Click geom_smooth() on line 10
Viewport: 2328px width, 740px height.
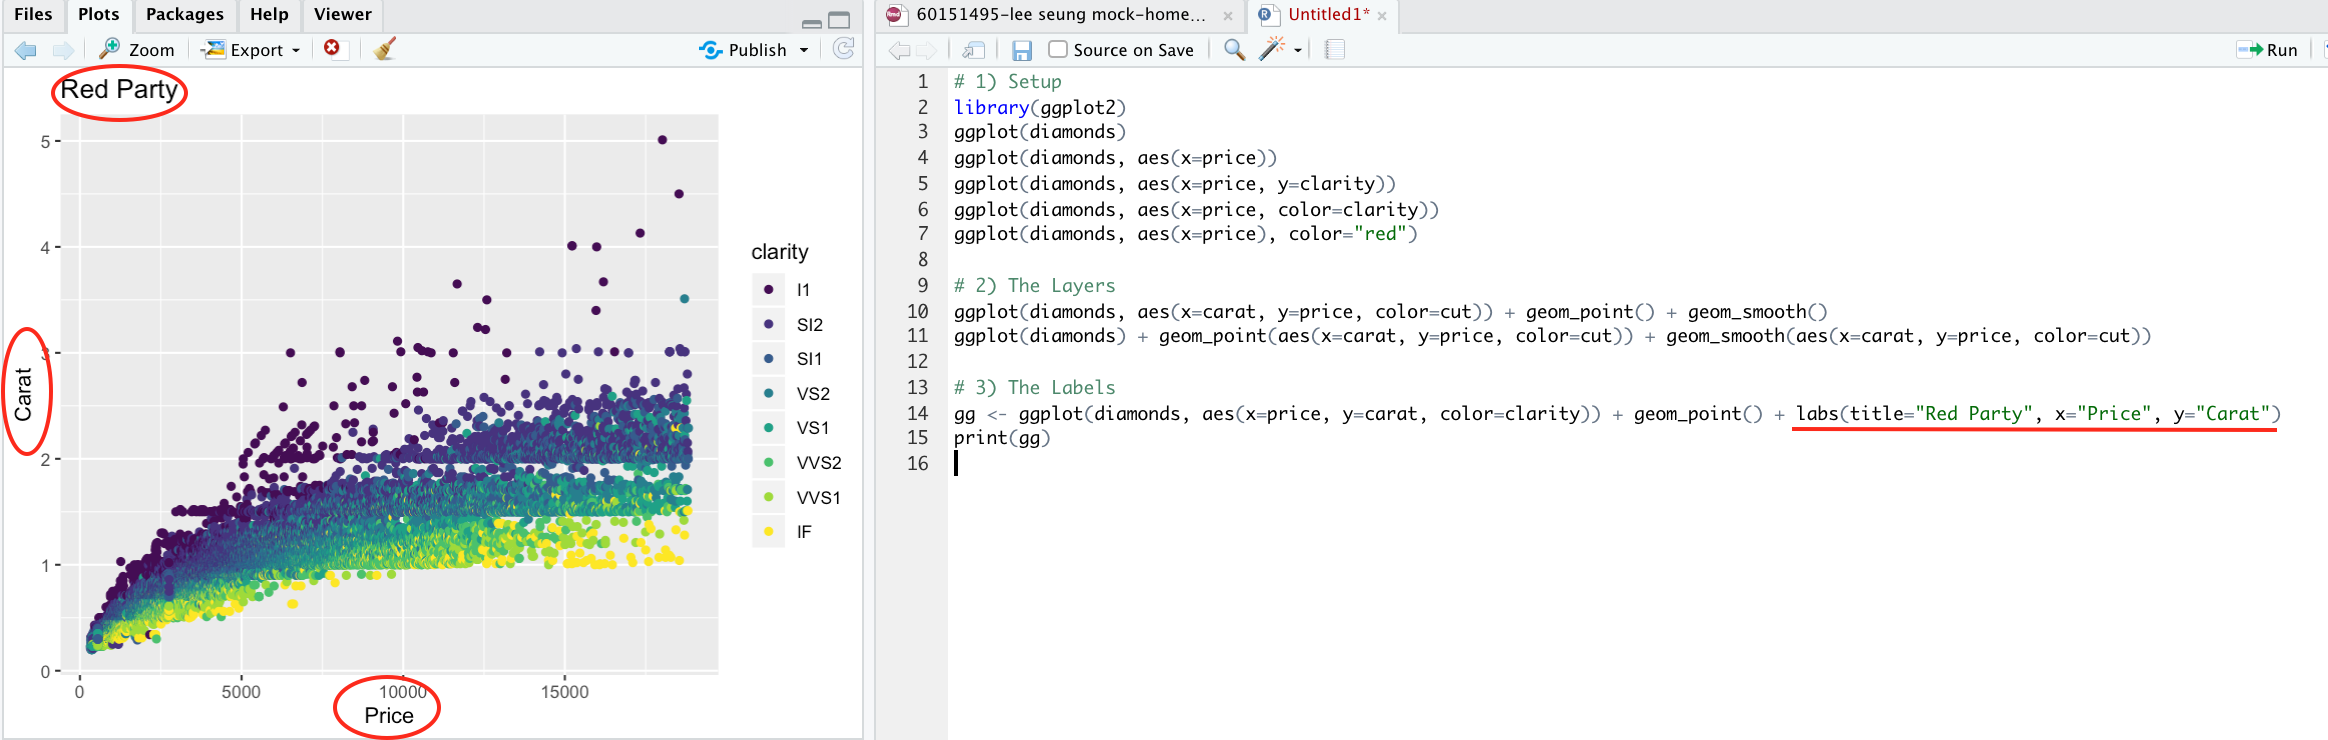tap(1758, 312)
